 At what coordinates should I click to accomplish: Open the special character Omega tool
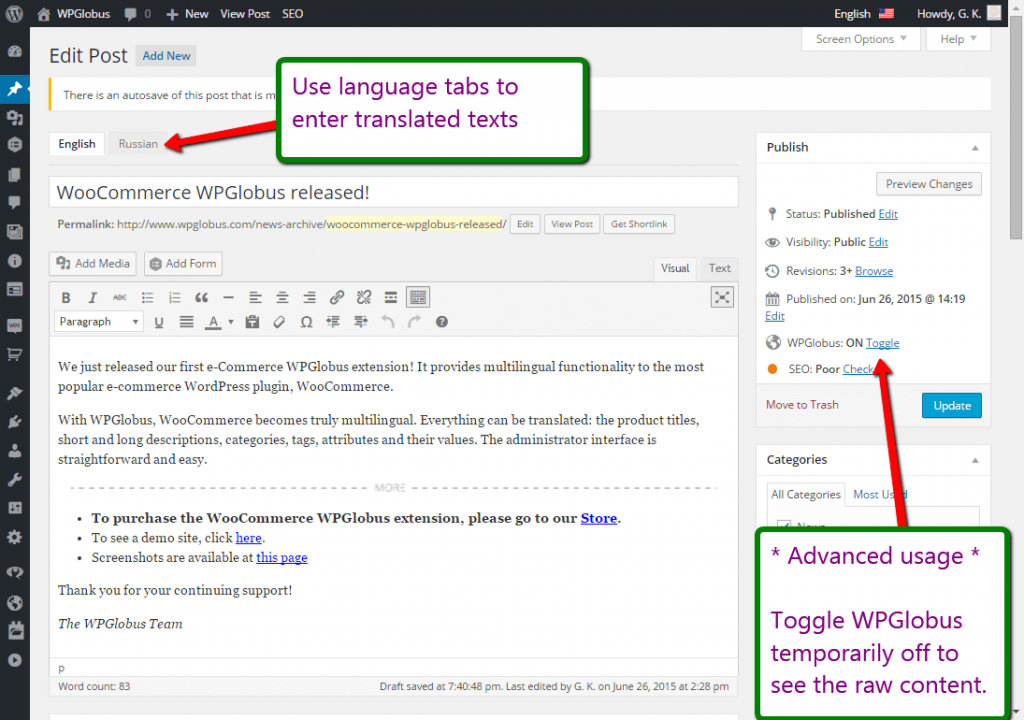coord(306,322)
